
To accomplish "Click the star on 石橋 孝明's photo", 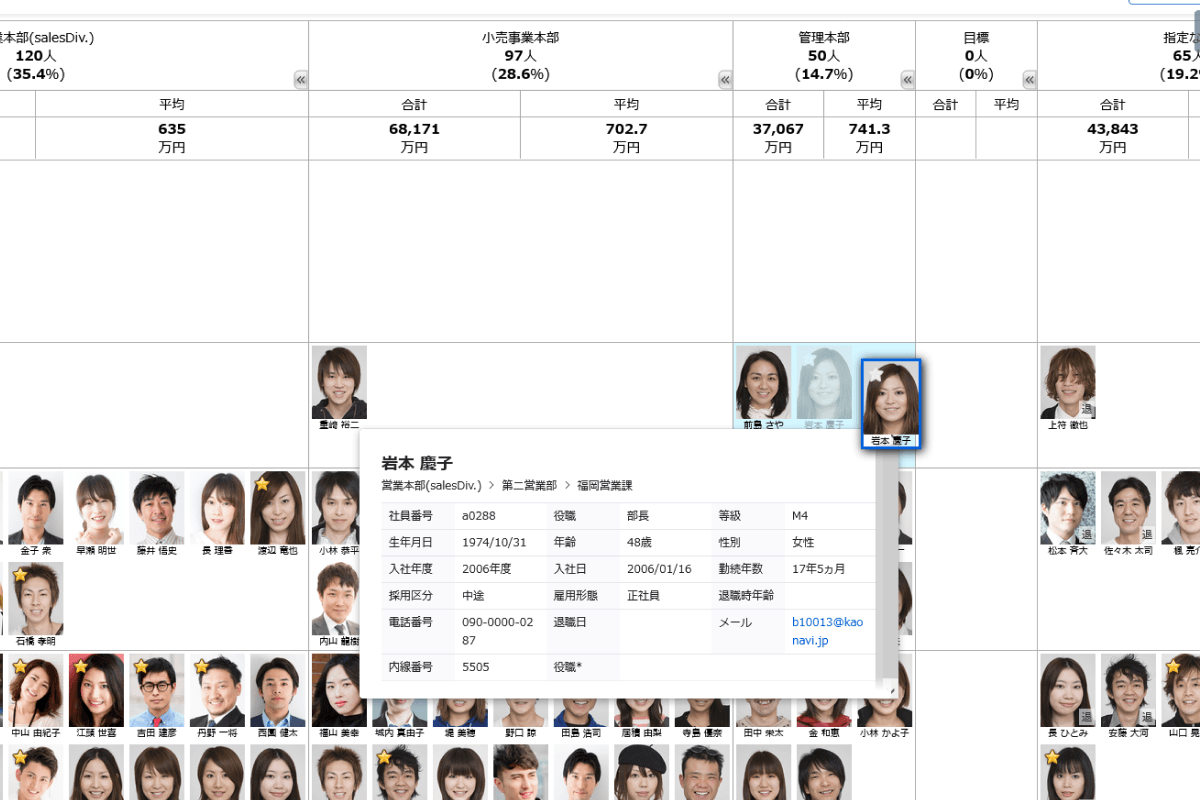I will point(20,575).
